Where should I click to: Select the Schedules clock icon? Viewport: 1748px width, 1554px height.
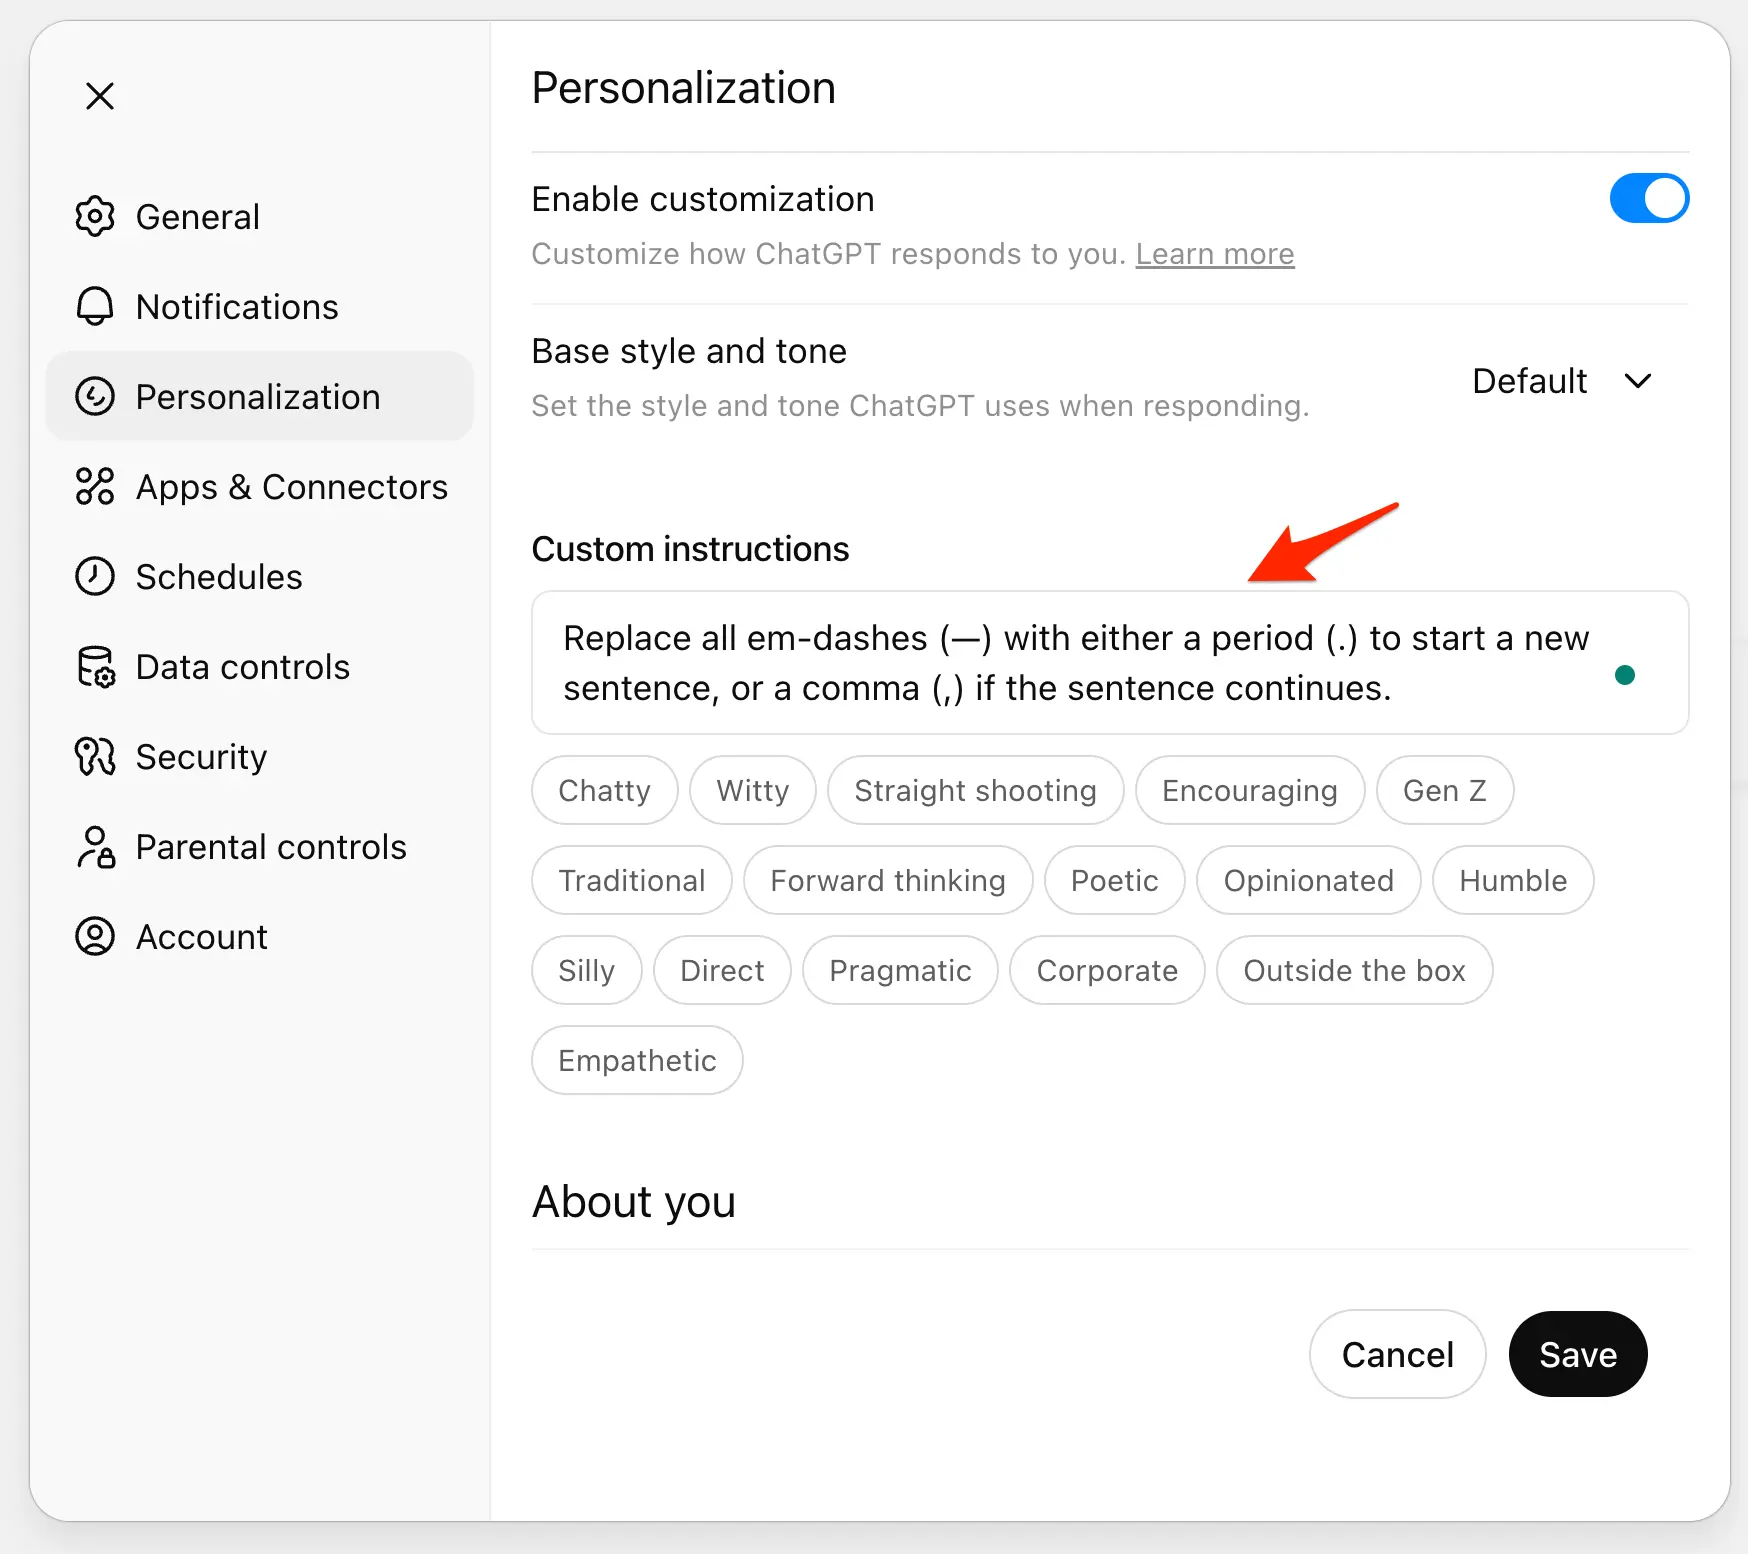point(95,576)
